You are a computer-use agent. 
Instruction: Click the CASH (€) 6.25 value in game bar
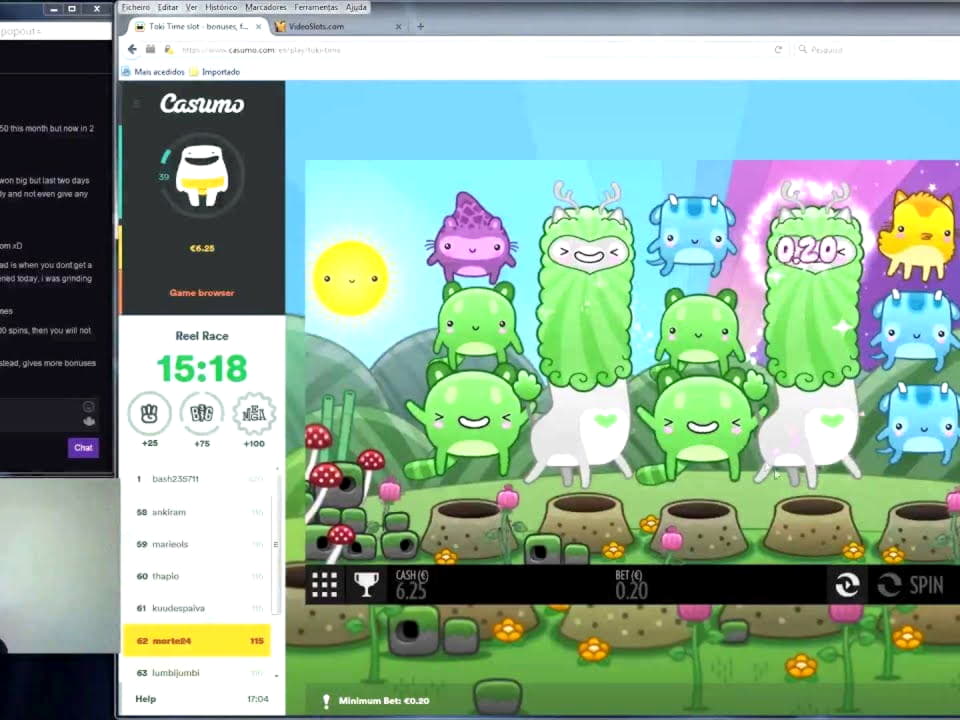pos(411,585)
